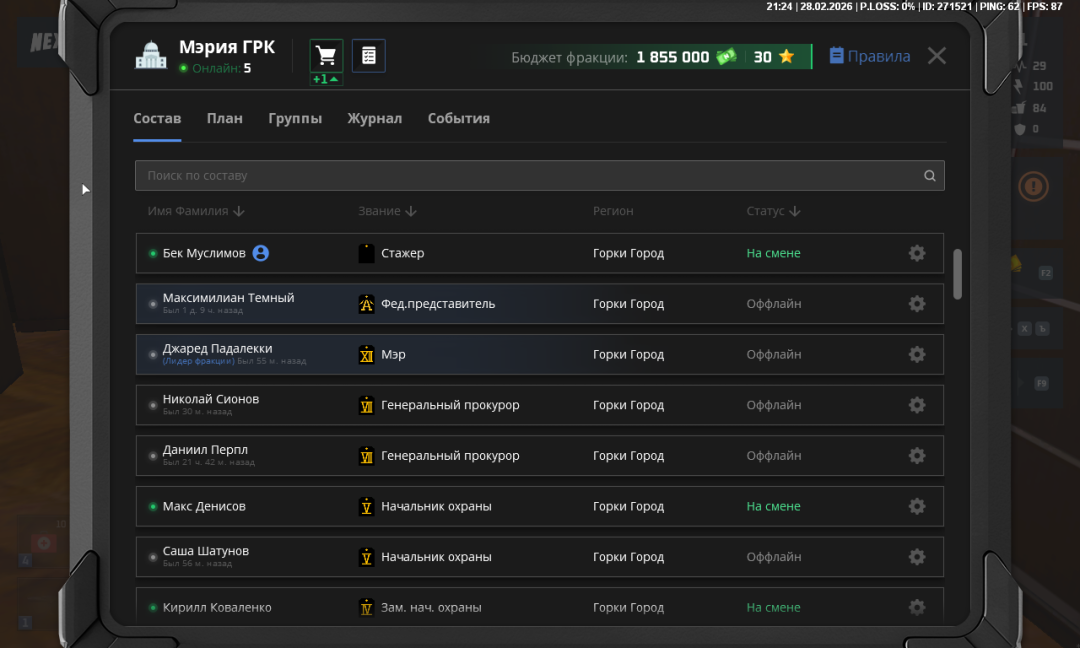
Task: Open the Правила link
Action: (x=869, y=56)
